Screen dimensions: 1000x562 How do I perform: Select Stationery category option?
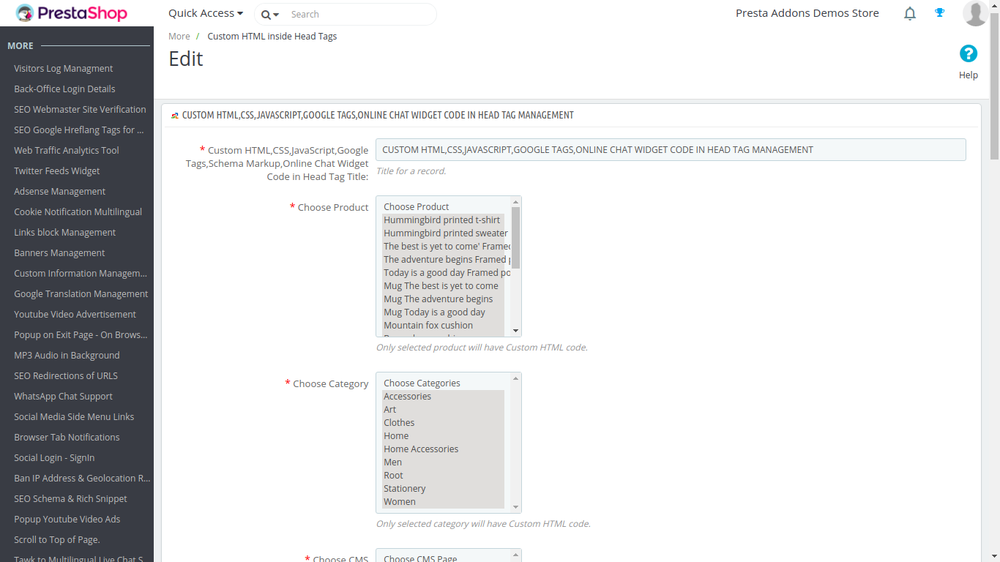(443, 489)
